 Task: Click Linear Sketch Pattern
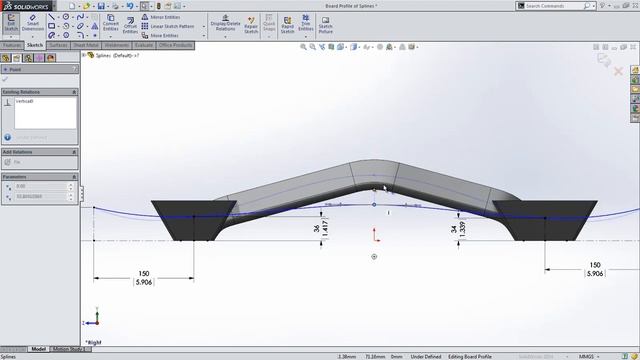pyautogui.click(x=168, y=26)
